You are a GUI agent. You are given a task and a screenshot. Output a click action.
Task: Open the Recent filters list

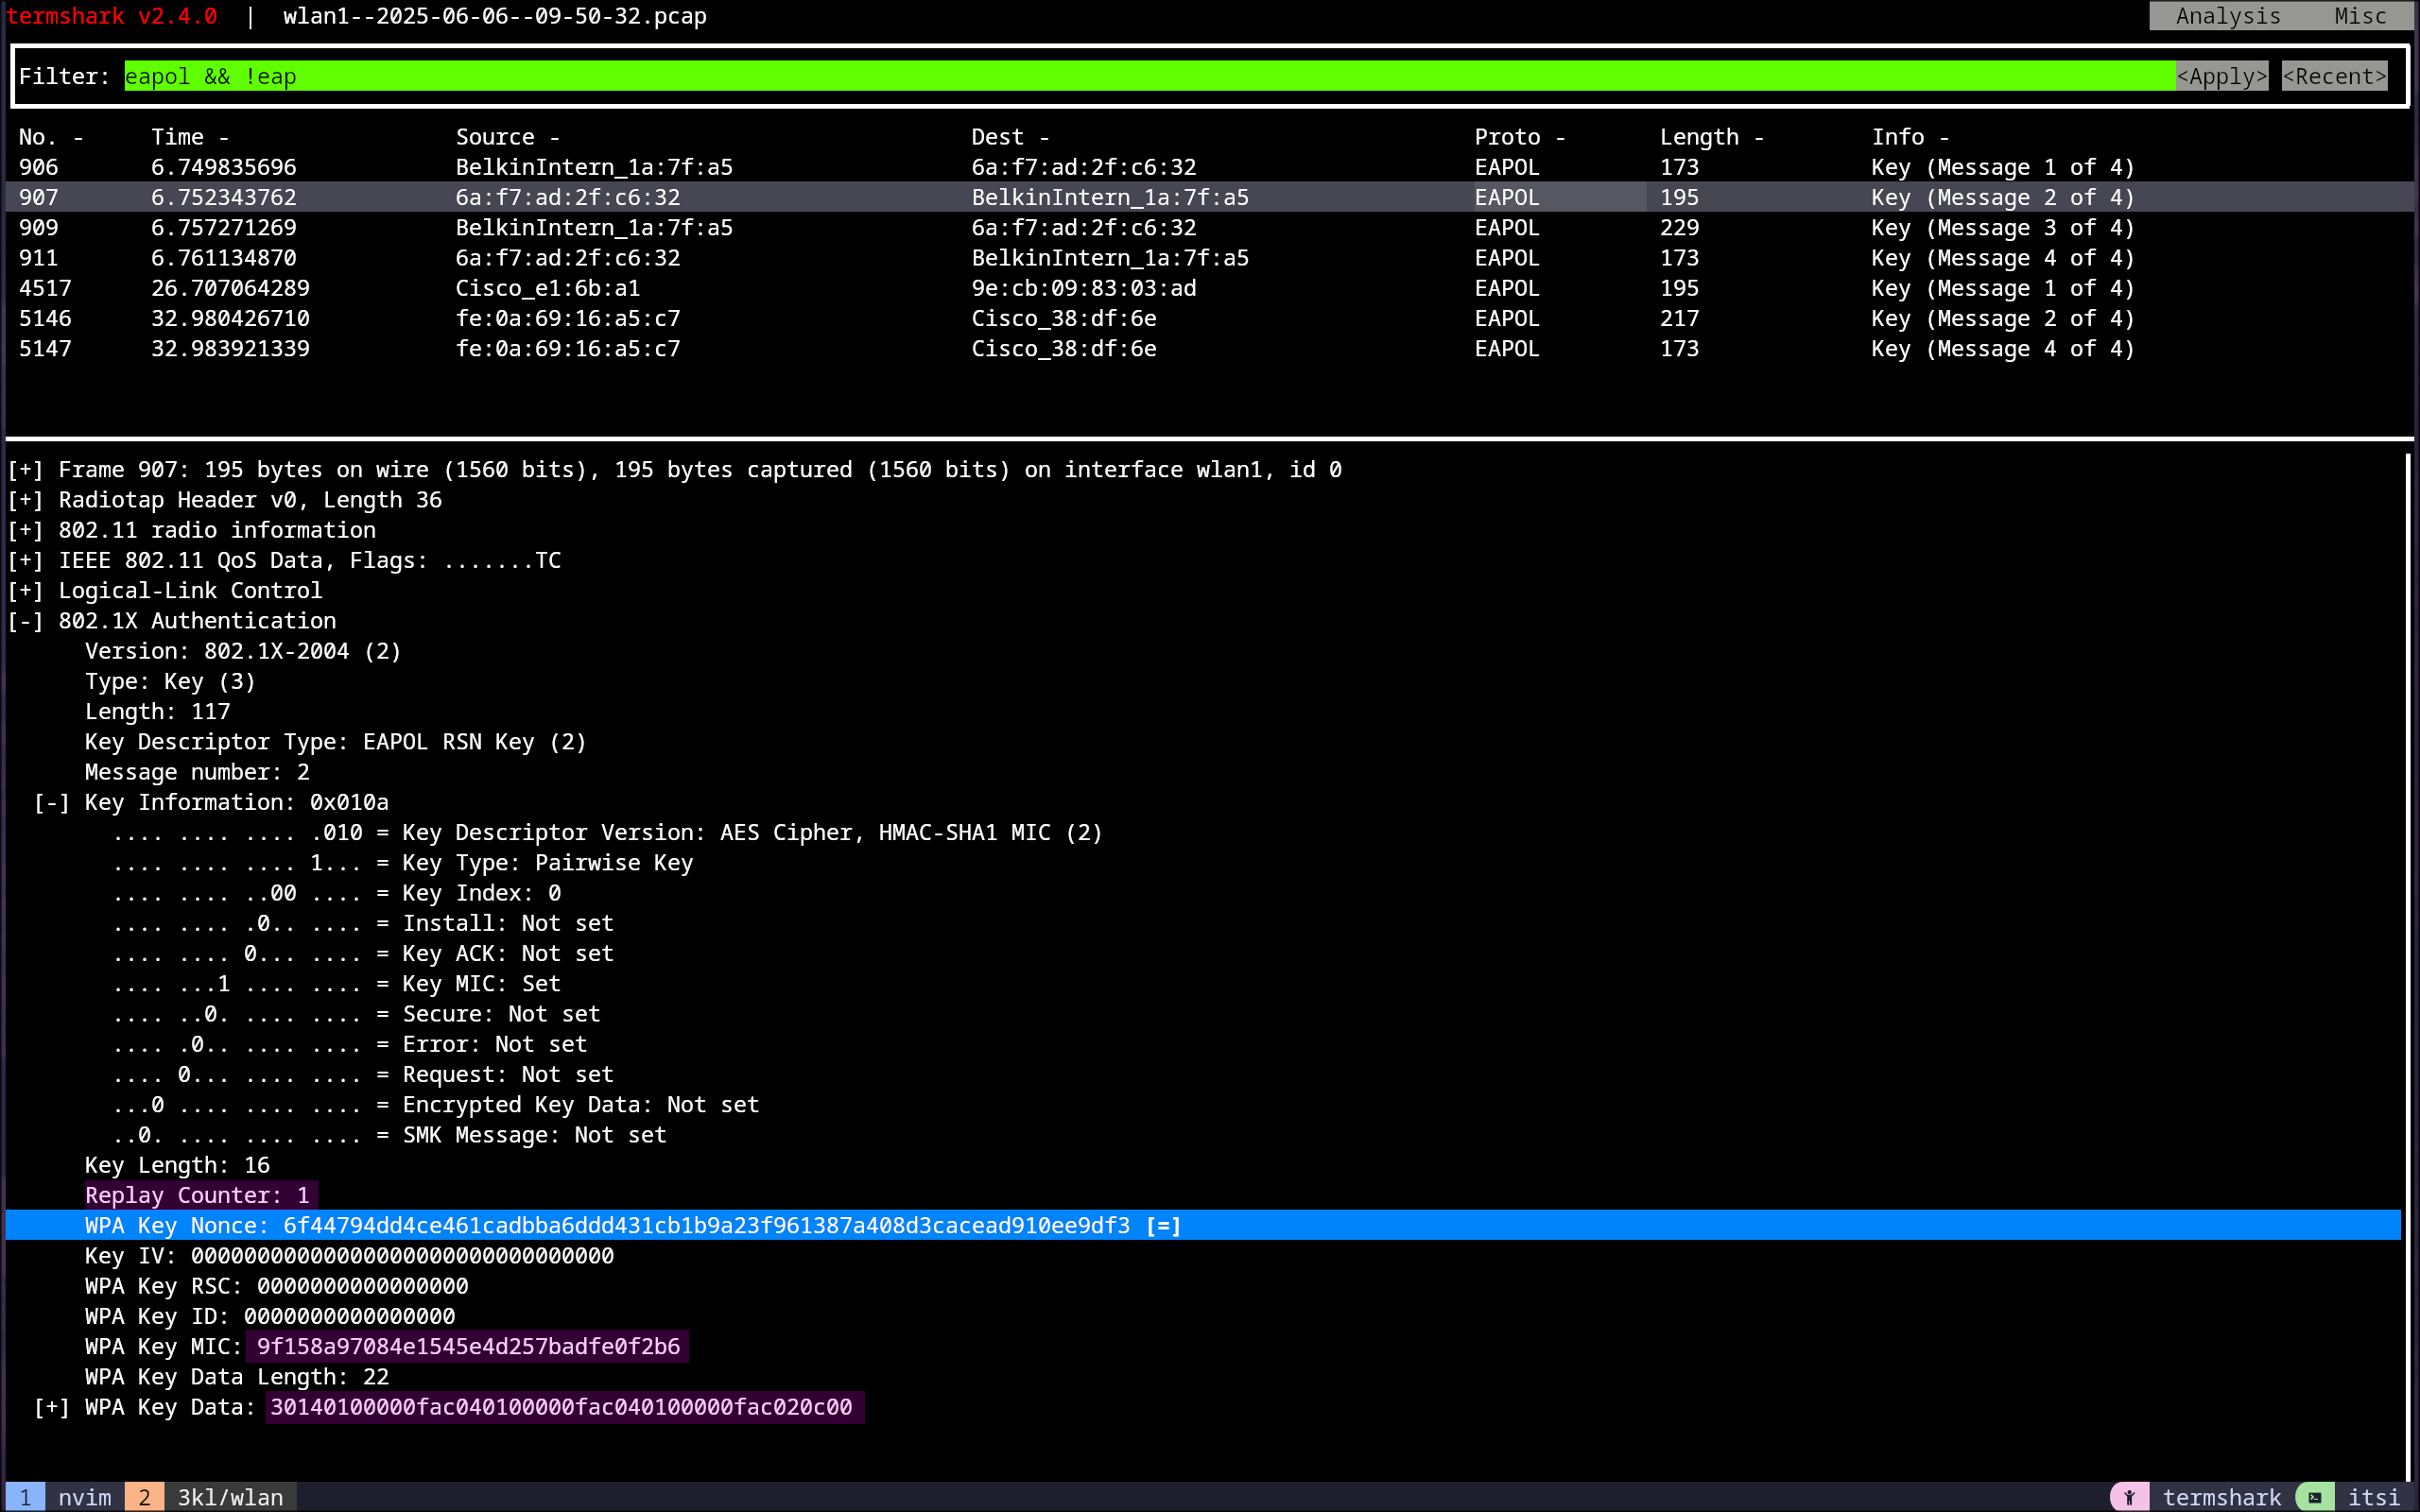[x=2334, y=76]
